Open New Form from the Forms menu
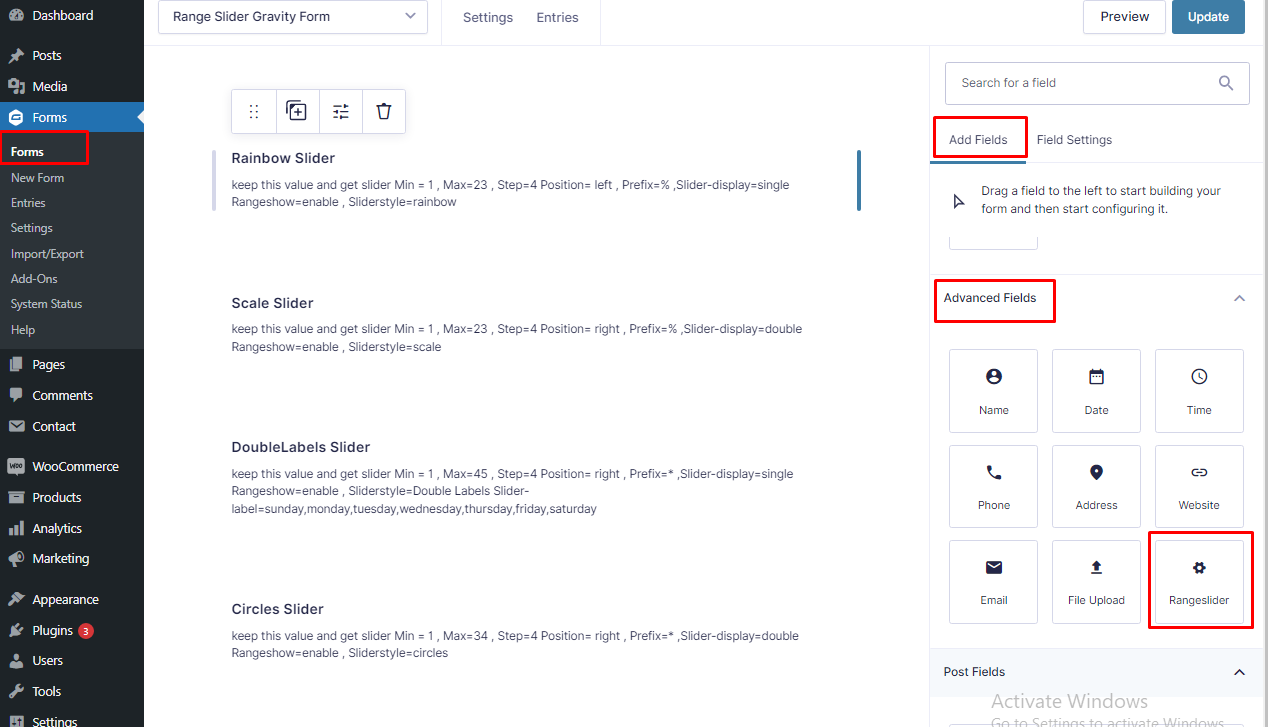 click(37, 177)
